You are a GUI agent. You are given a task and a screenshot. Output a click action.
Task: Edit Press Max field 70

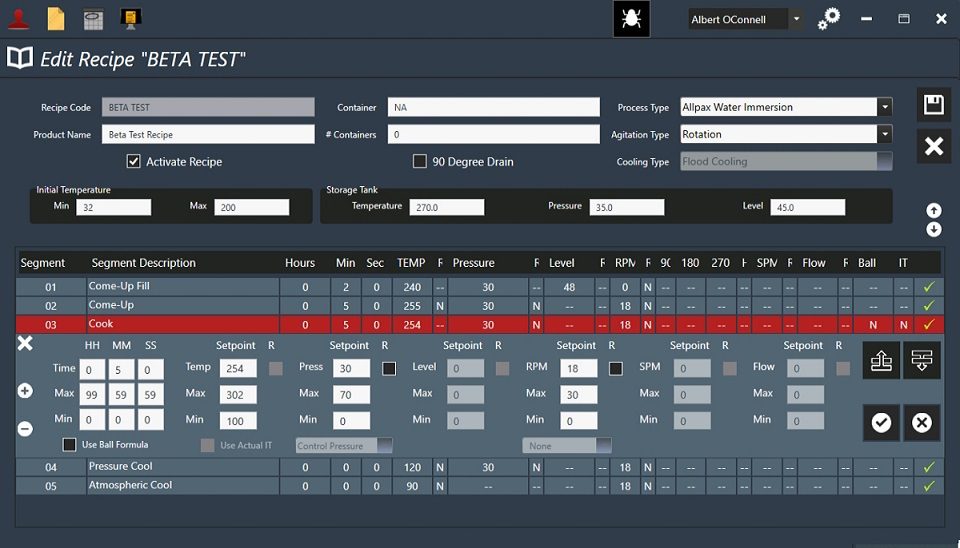[351, 394]
